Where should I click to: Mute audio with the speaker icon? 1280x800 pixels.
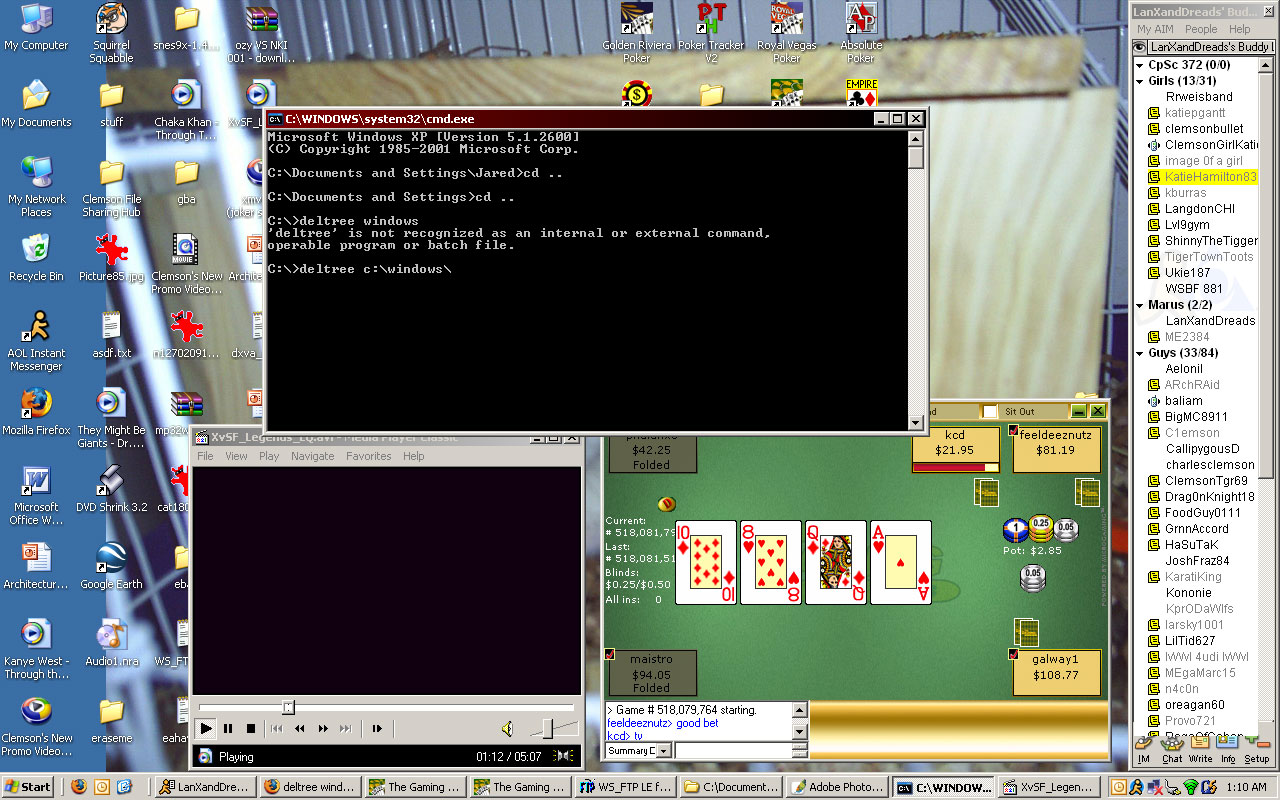(507, 729)
